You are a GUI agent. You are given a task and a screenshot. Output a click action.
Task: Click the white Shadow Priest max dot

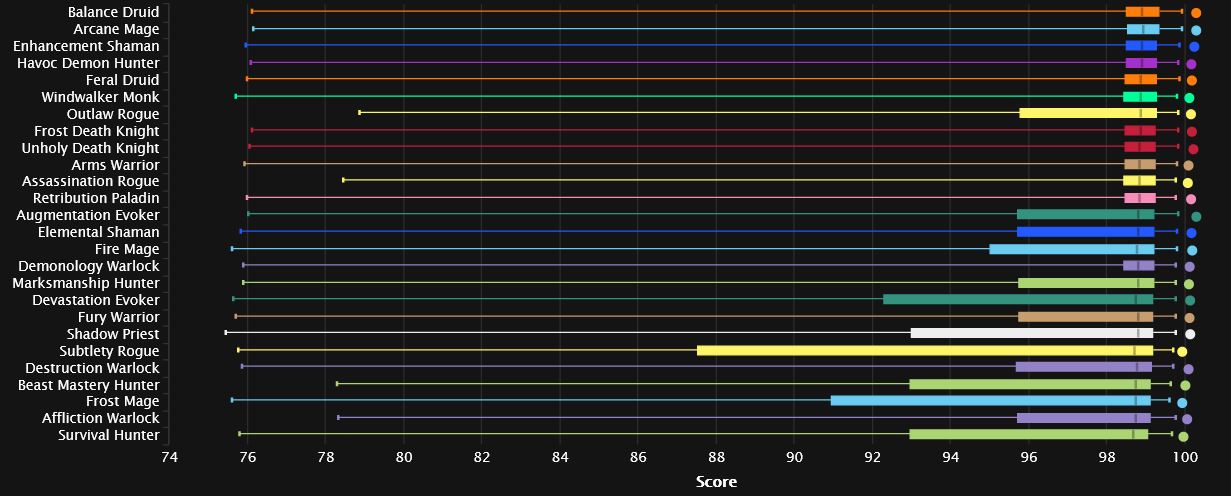1190,334
